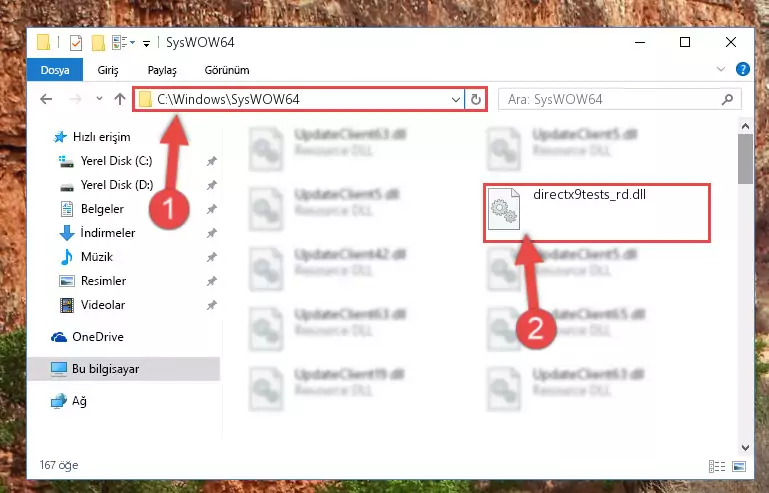Switch to details view in status bar
Viewport: 769px width, 493px height.
pyautogui.click(x=717, y=466)
